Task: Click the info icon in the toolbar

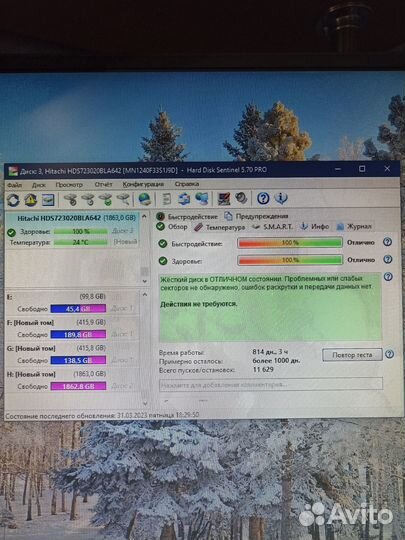Action: point(281,198)
